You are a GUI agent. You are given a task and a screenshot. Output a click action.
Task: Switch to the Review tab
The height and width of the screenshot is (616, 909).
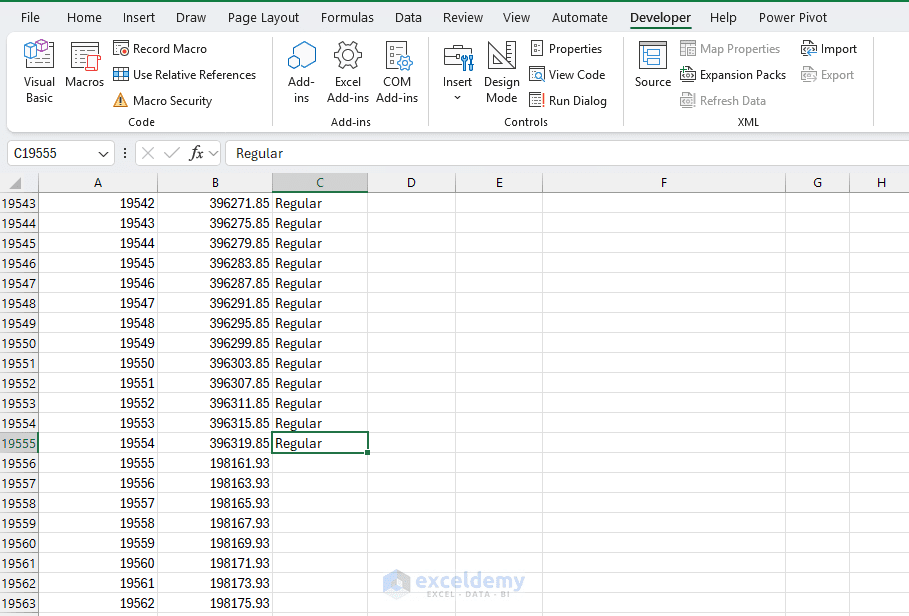point(463,17)
